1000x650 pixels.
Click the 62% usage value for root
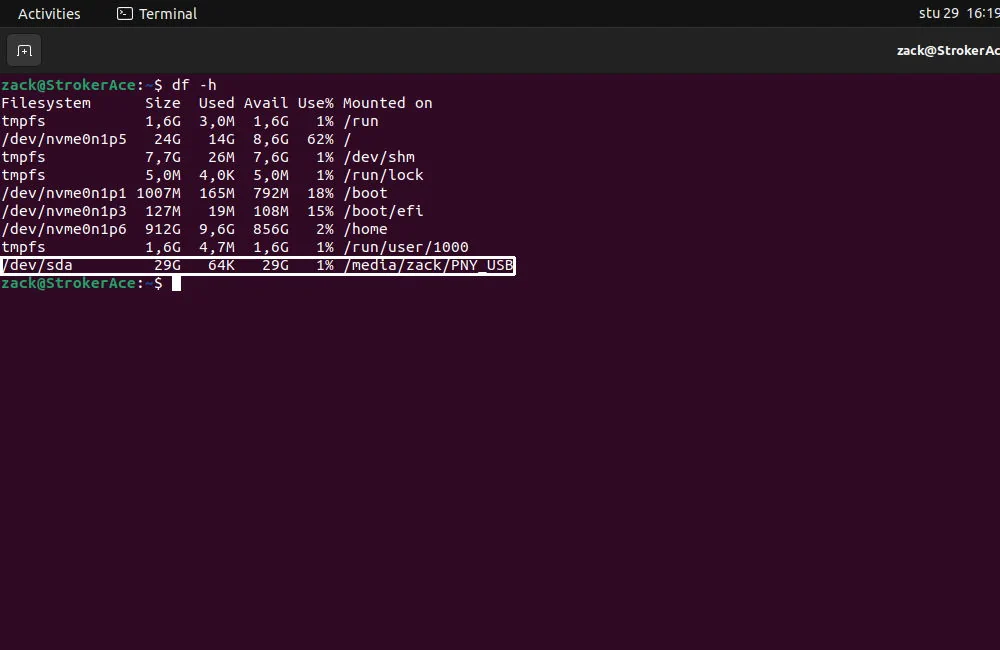(x=320, y=139)
